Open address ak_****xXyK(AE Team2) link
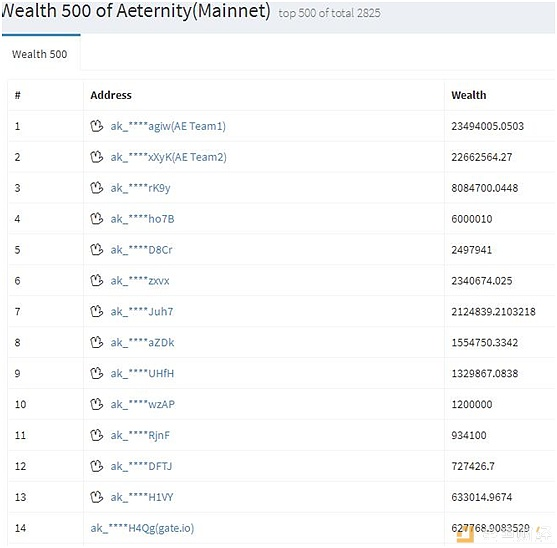 coord(168,157)
